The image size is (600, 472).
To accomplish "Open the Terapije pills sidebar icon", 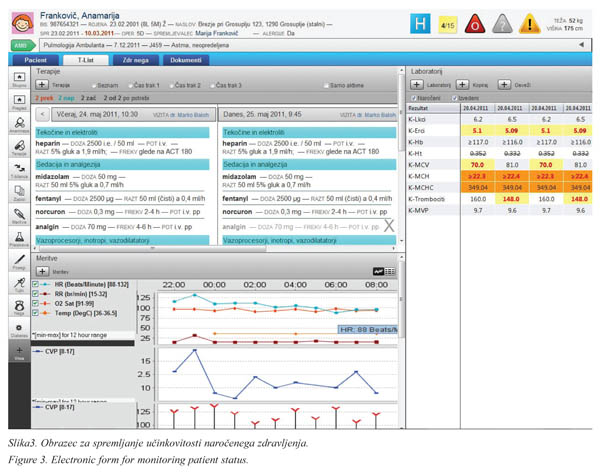I will [19, 147].
